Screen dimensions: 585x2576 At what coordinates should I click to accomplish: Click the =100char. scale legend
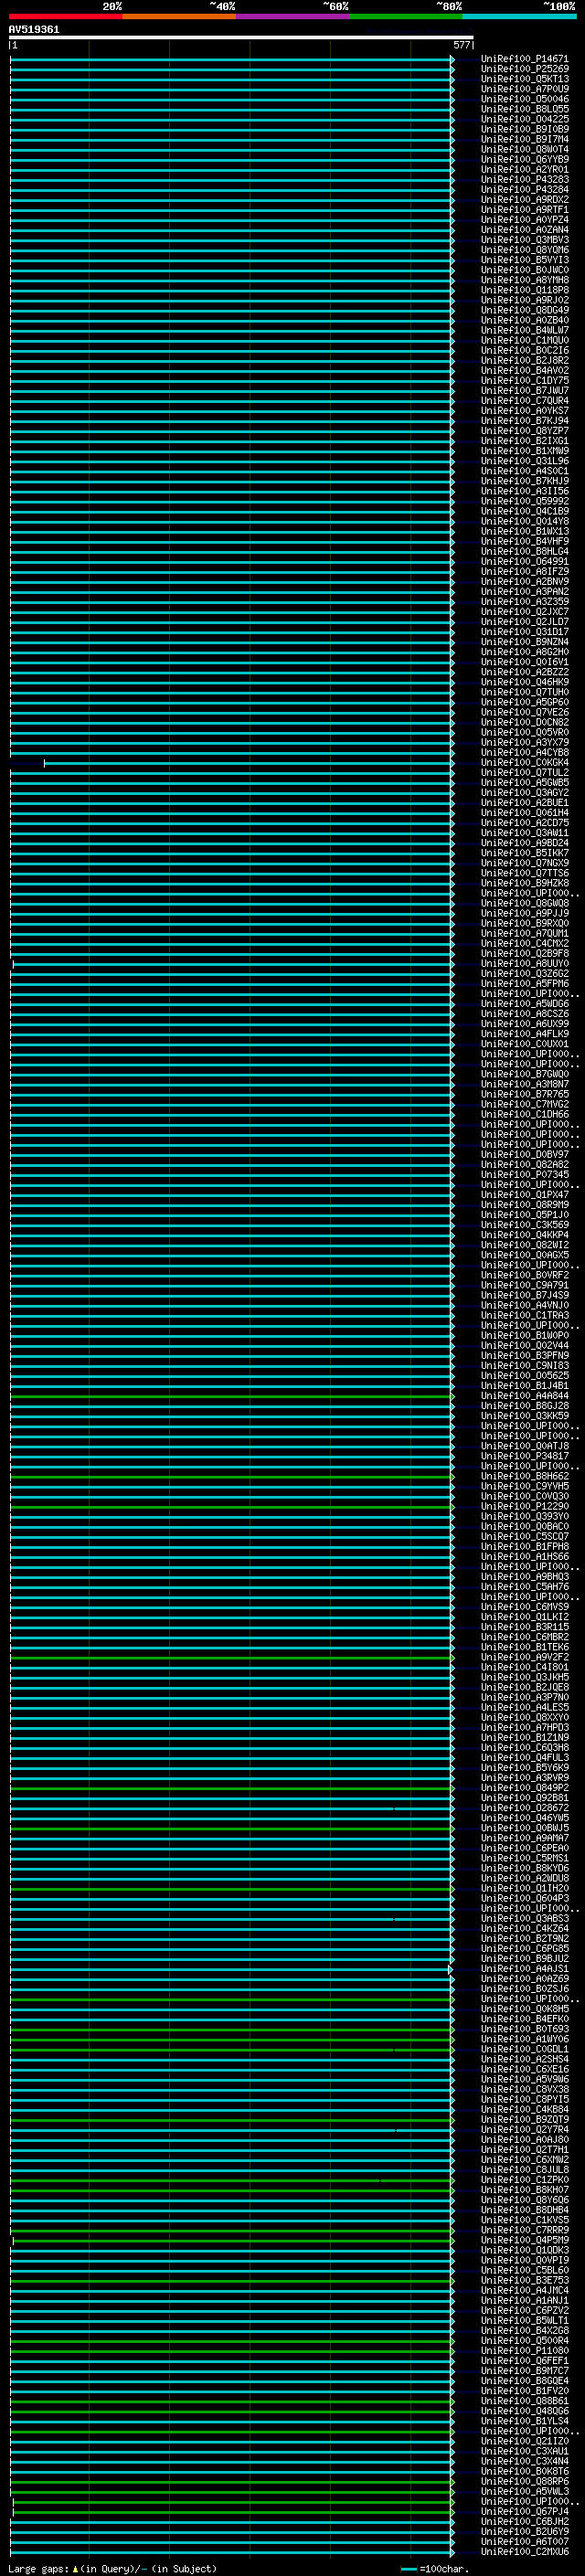point(433,2568)
